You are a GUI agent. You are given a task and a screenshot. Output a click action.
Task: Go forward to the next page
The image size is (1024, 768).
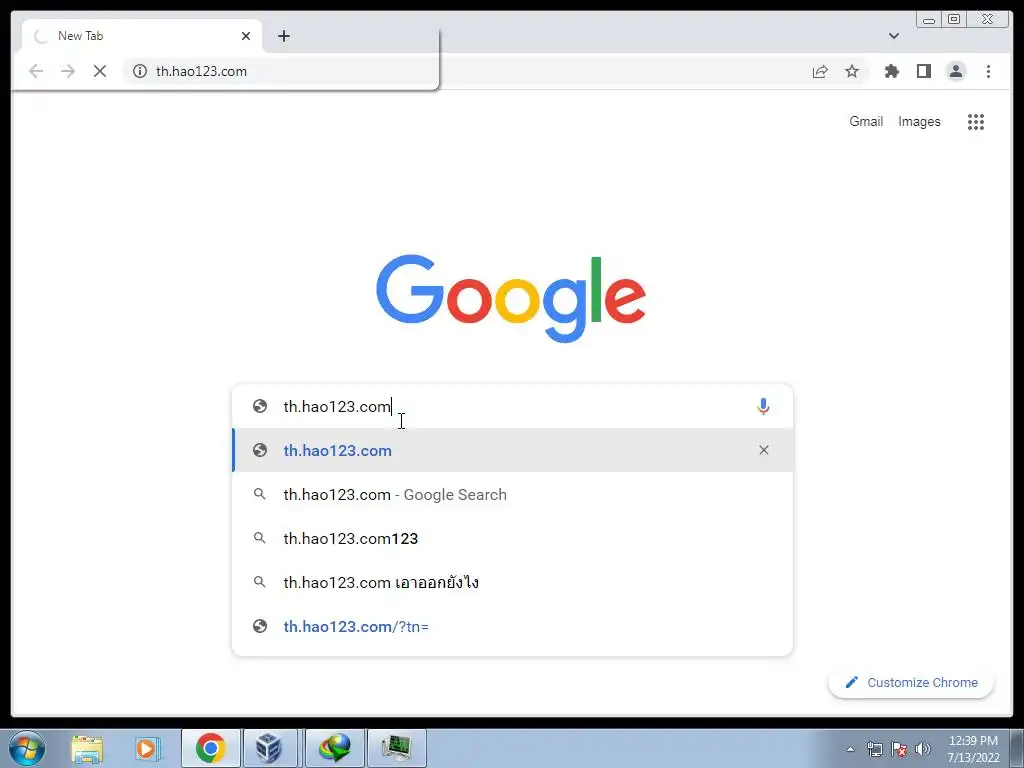click(68, 71)
